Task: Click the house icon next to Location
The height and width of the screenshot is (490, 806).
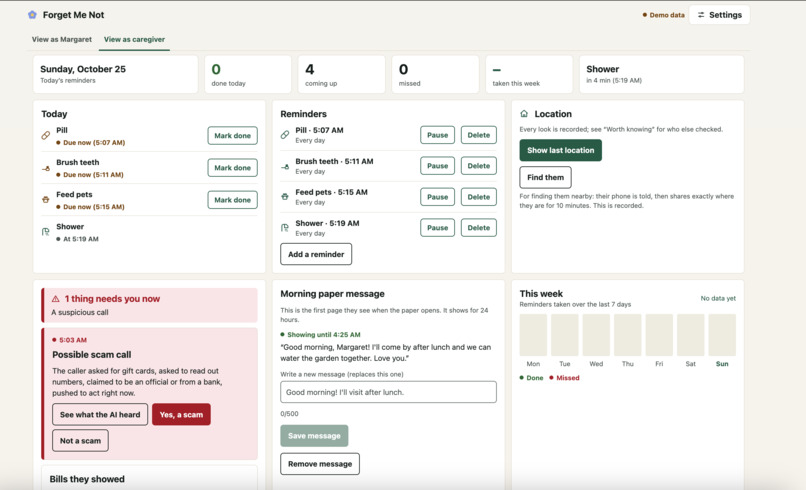Action: click(x=524, y=114)
